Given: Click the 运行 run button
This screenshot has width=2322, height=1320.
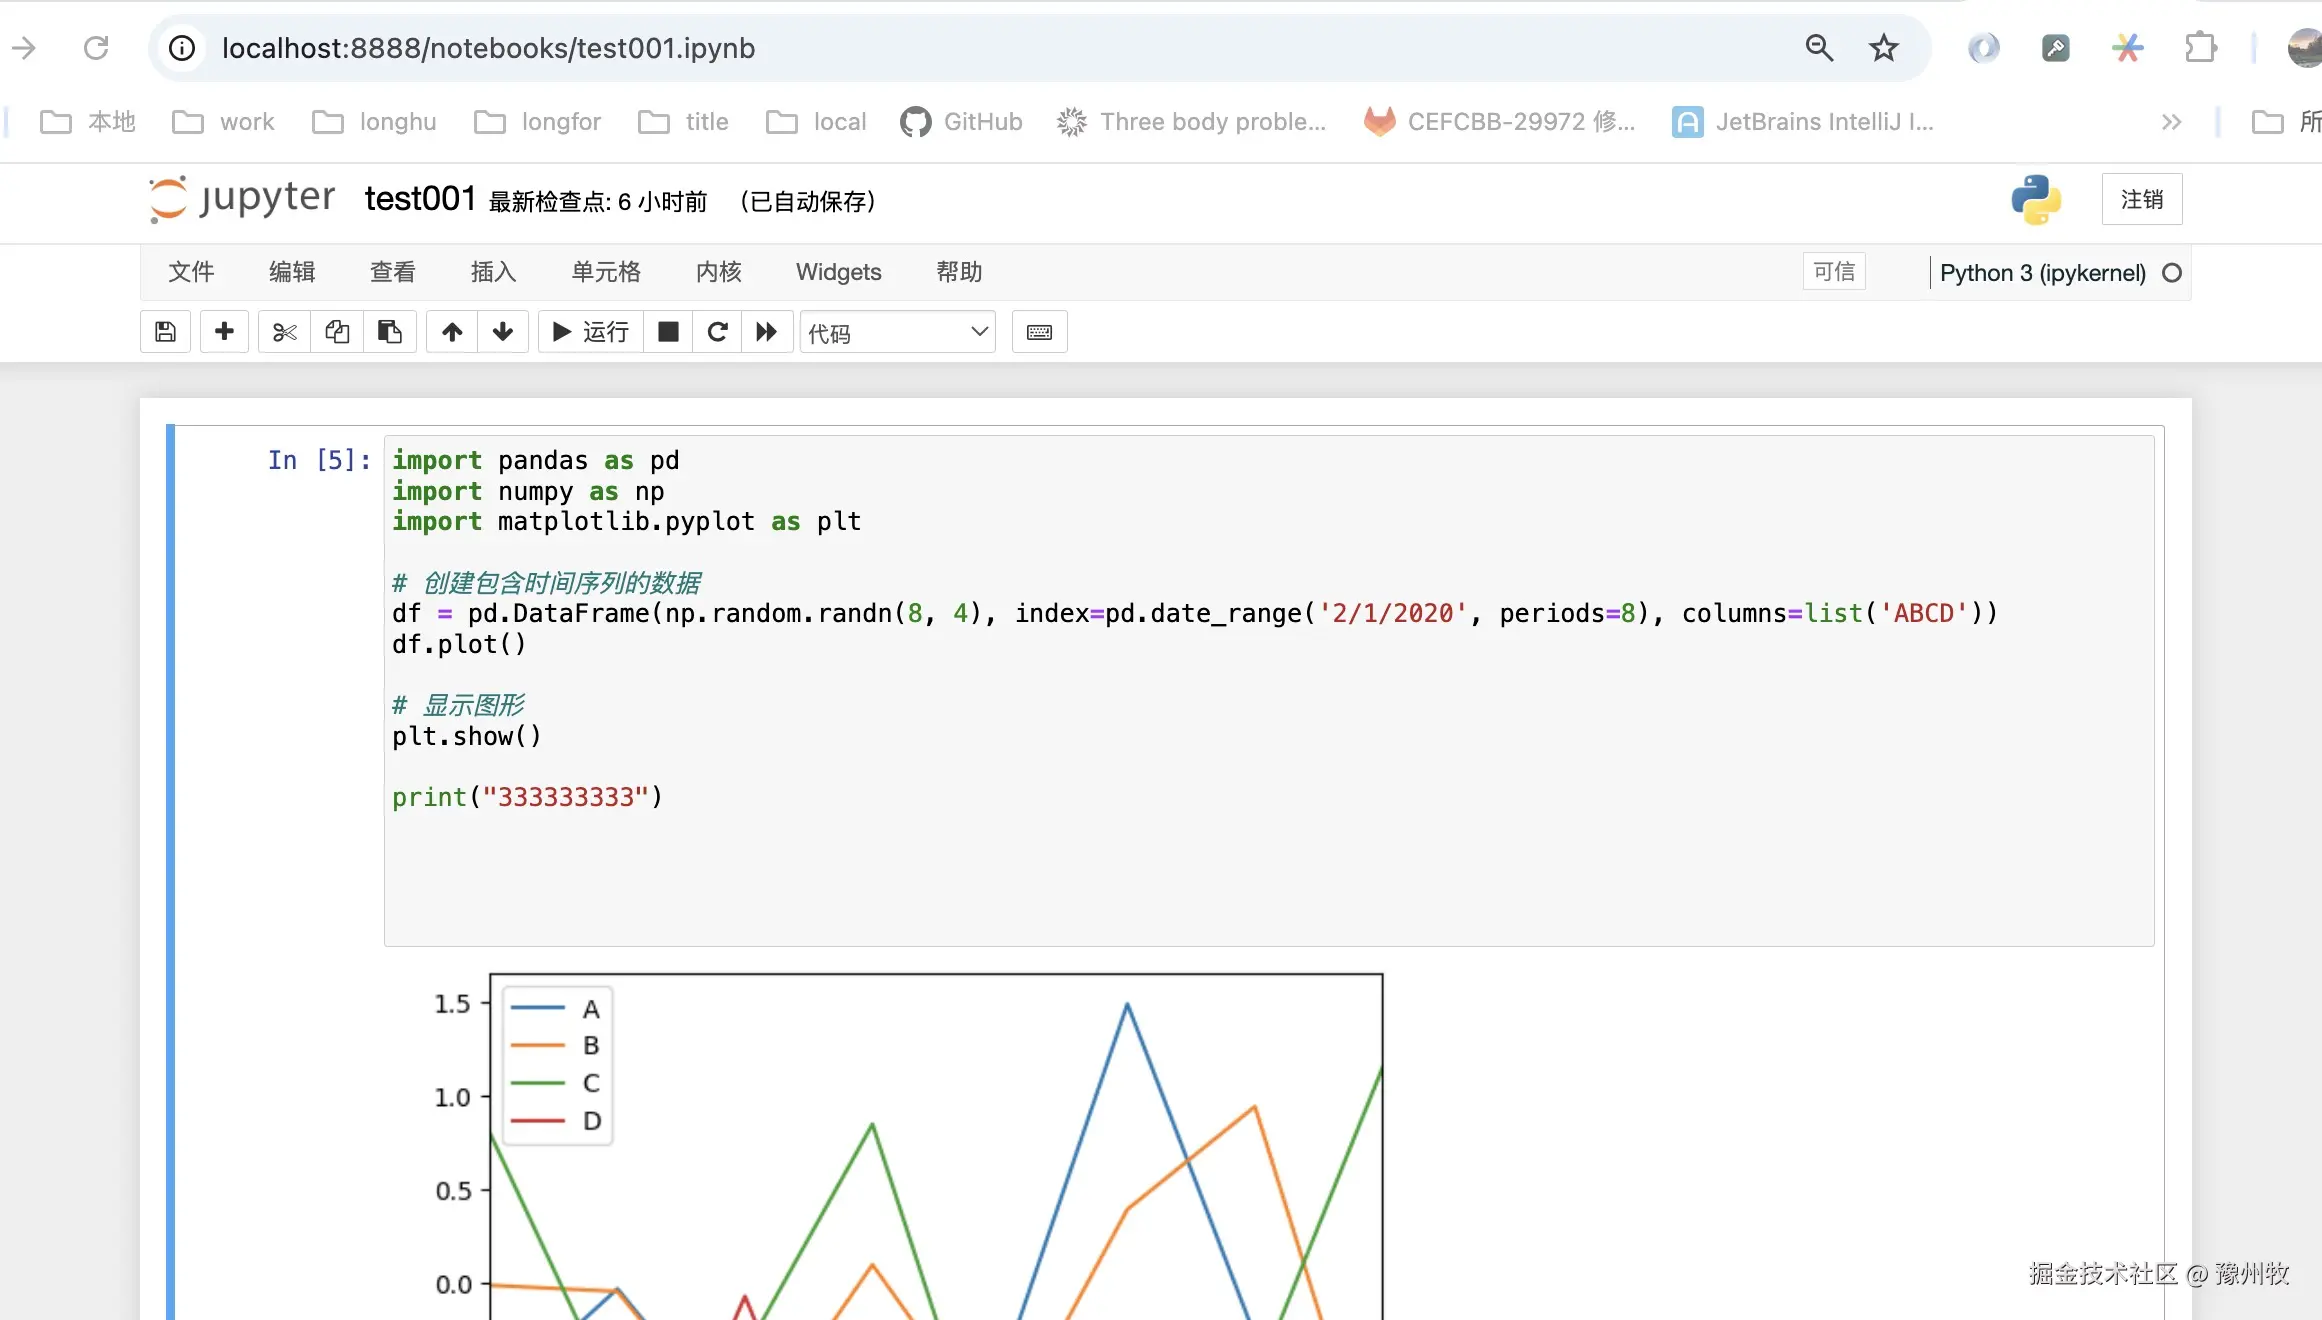Looking at the screenshot, I should click(591, 332).
